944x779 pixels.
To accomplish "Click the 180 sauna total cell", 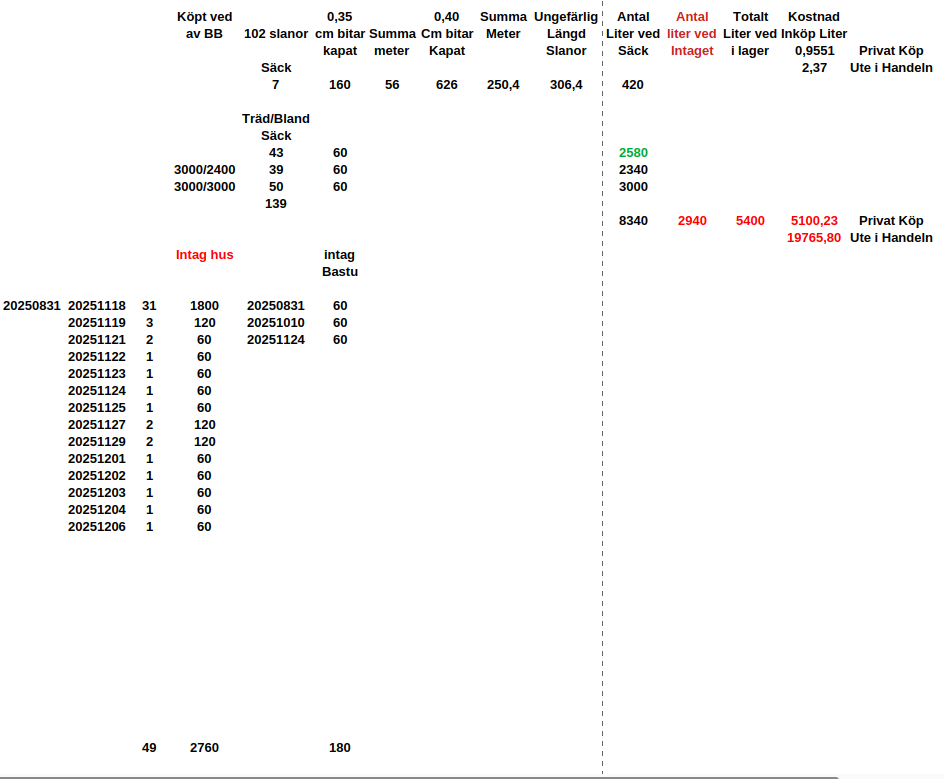I will point(339,748).
